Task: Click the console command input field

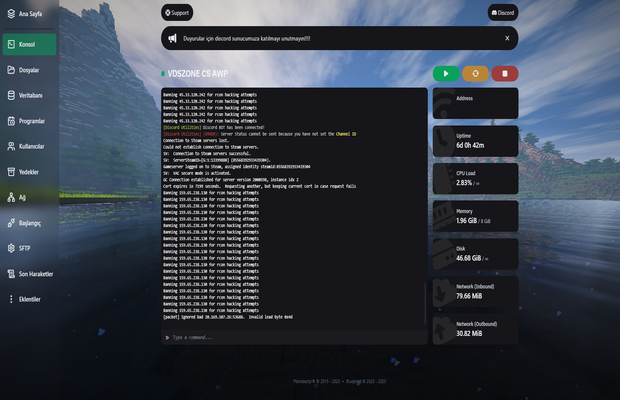Action: coord(295,337)
